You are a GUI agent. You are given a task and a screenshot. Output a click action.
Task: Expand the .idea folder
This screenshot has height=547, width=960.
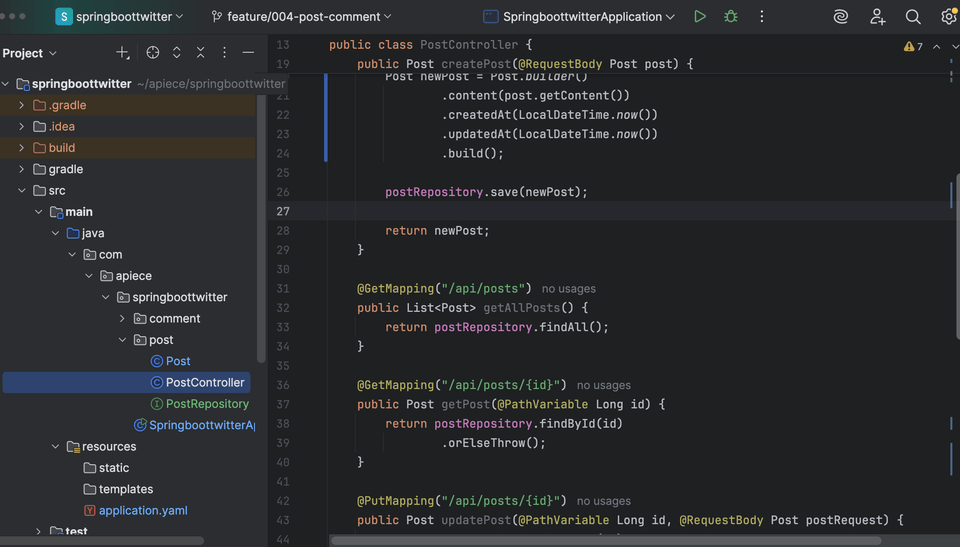[x=22, y=127]
